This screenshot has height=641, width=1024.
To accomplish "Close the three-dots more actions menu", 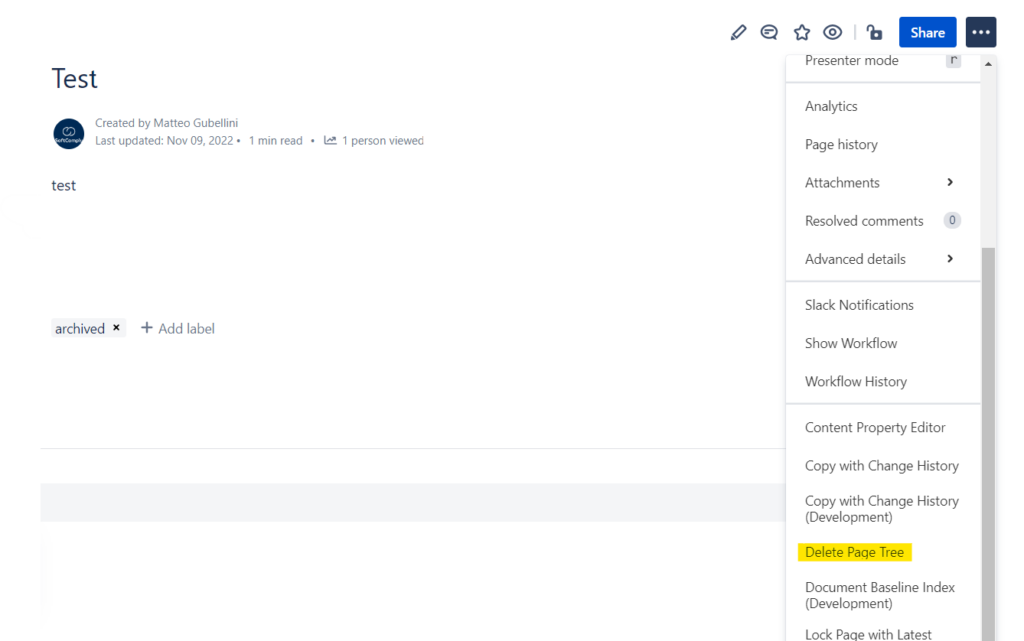I will pos(981,32).
